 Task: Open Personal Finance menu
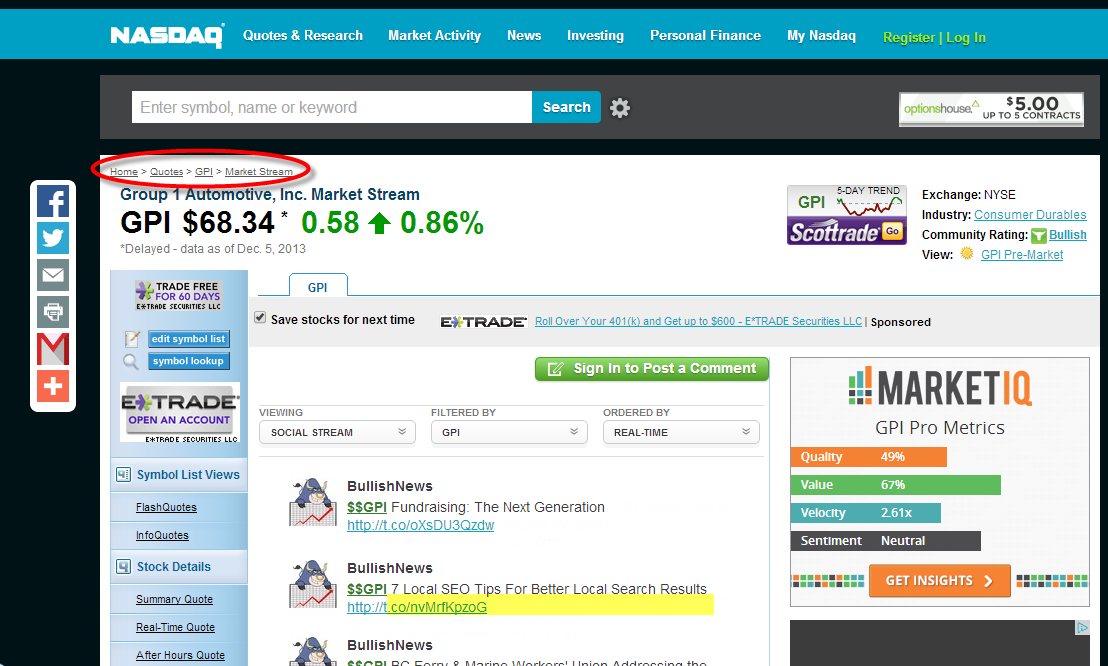[705, 35]
